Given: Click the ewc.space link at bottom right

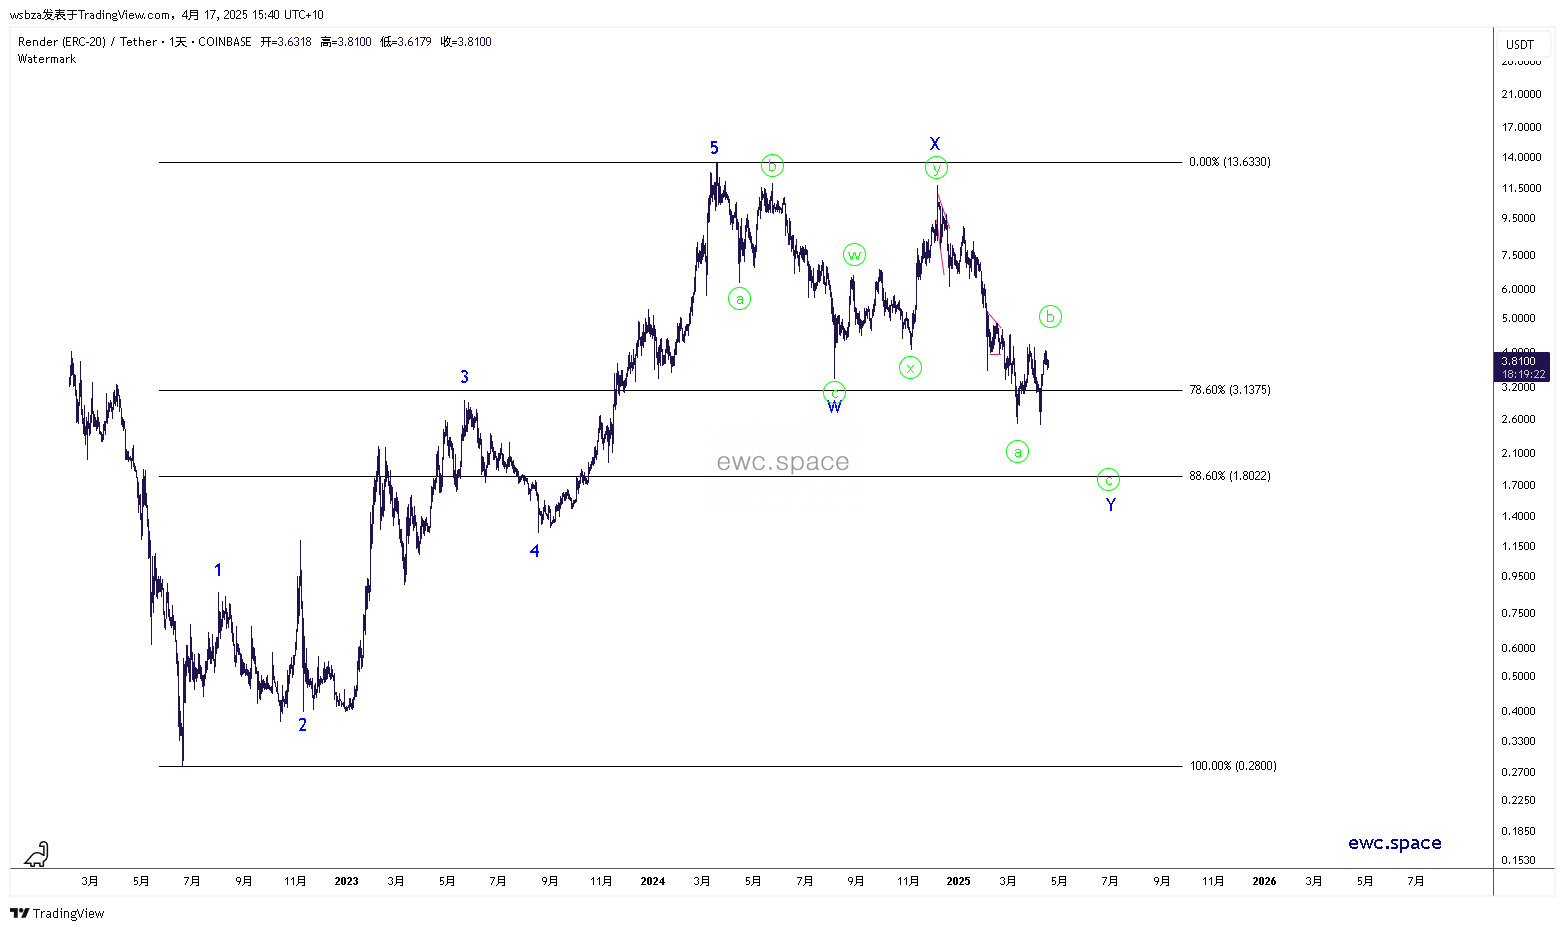Looking at the screenshot, I should [1394, 843].
